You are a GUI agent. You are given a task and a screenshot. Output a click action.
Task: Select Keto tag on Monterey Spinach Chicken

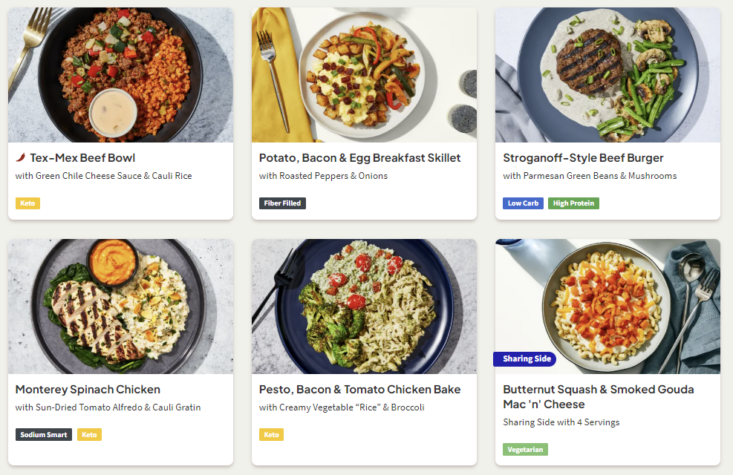[89, 435]
